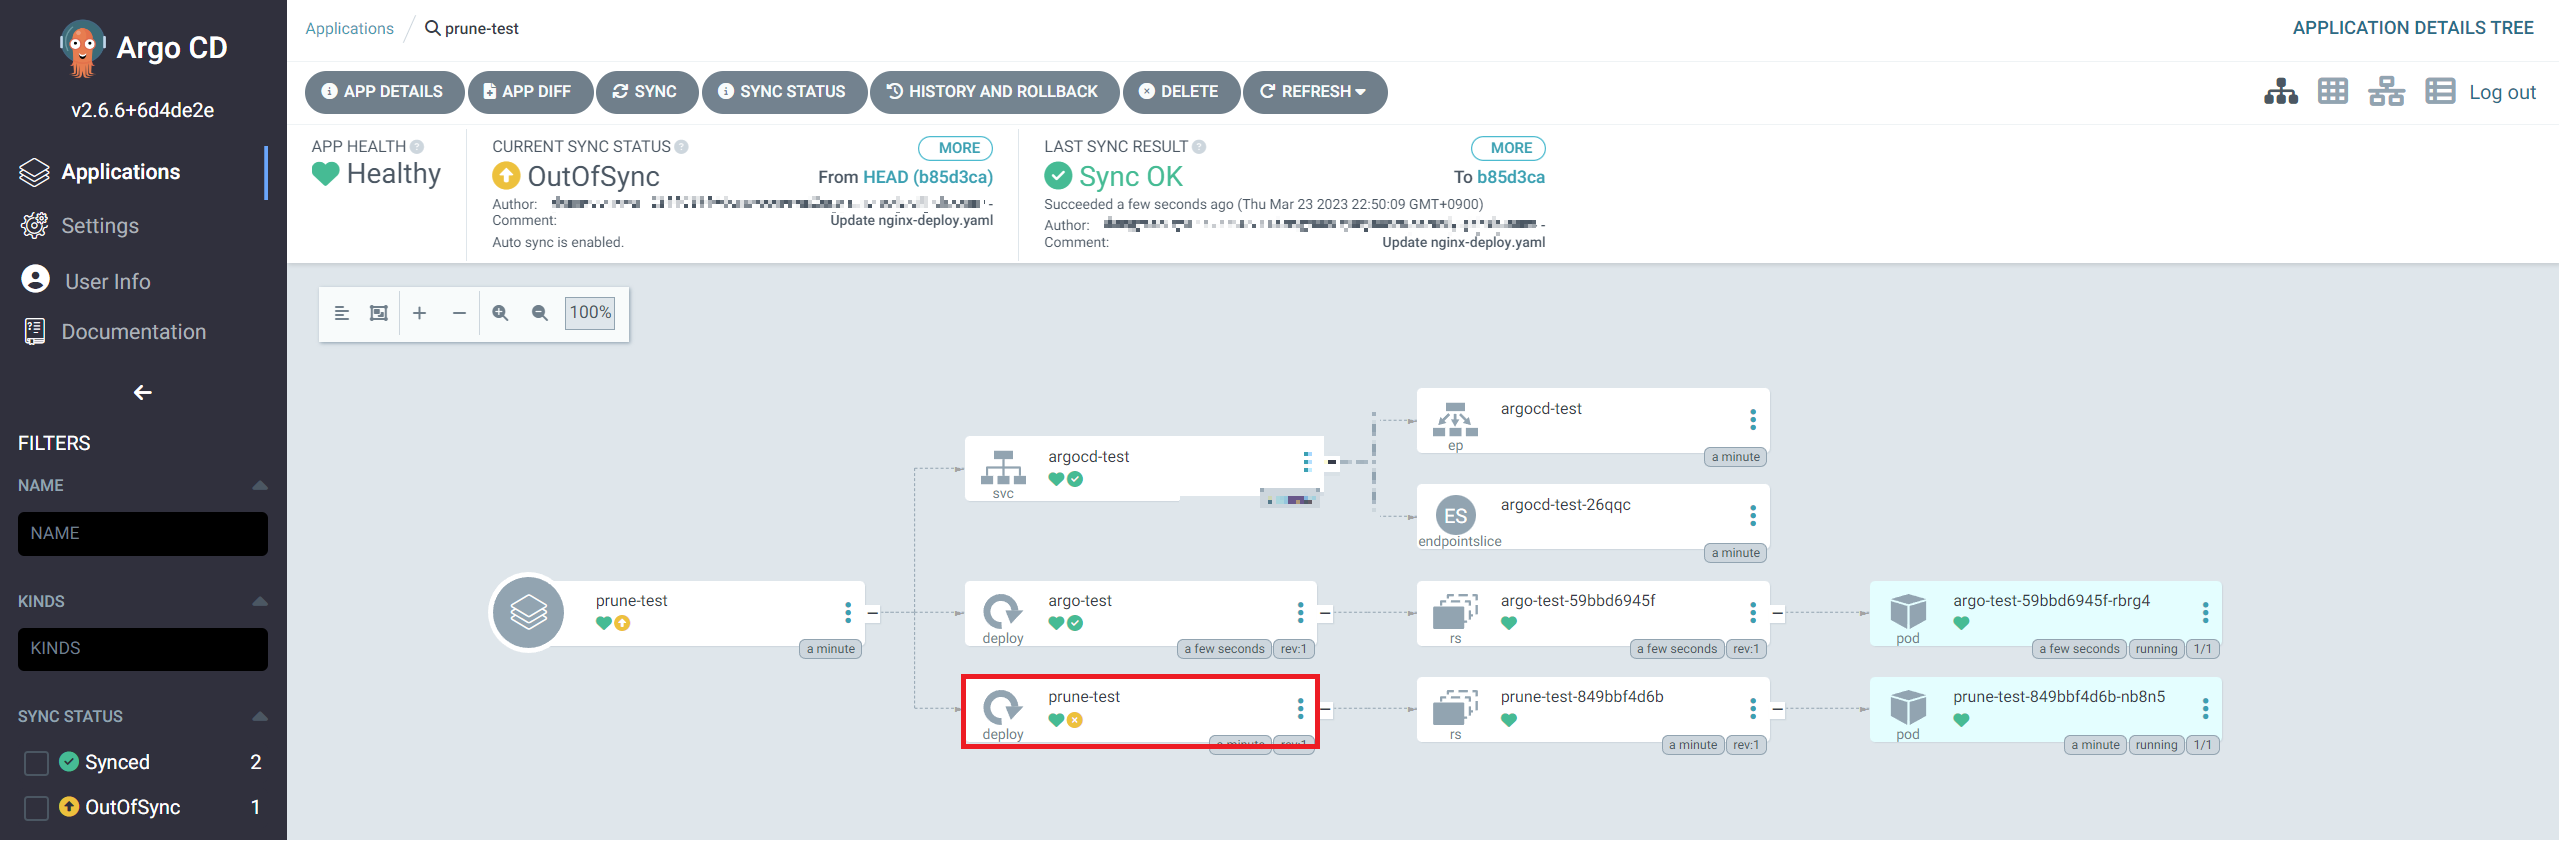Switch to network view icon
Image resolution: width=2559 pixels, height=864 pixels.
pos(2386,92)
